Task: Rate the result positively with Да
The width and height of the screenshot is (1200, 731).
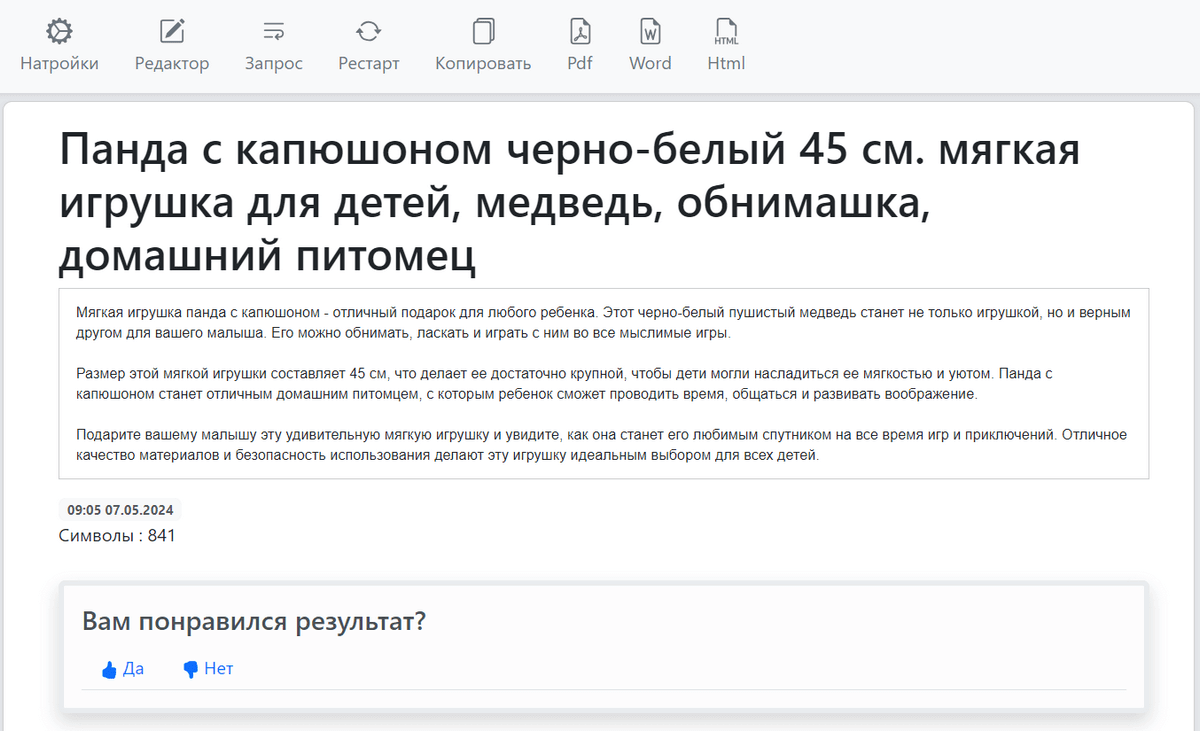Action: (x=123, y=669)
